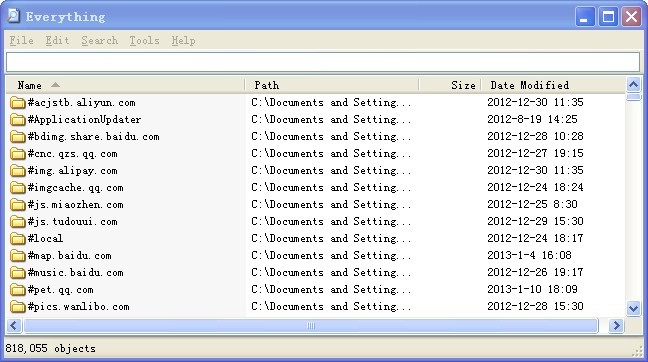Sort by the Name column header
Image resolution: width=648 pixels, height=362 pixels.
[125, 85]
